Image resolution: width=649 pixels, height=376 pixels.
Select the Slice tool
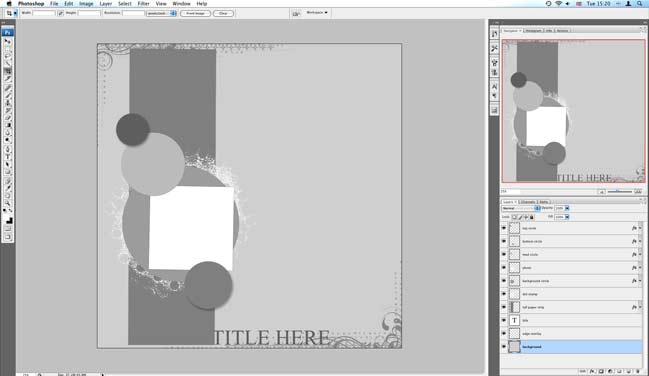7,79
